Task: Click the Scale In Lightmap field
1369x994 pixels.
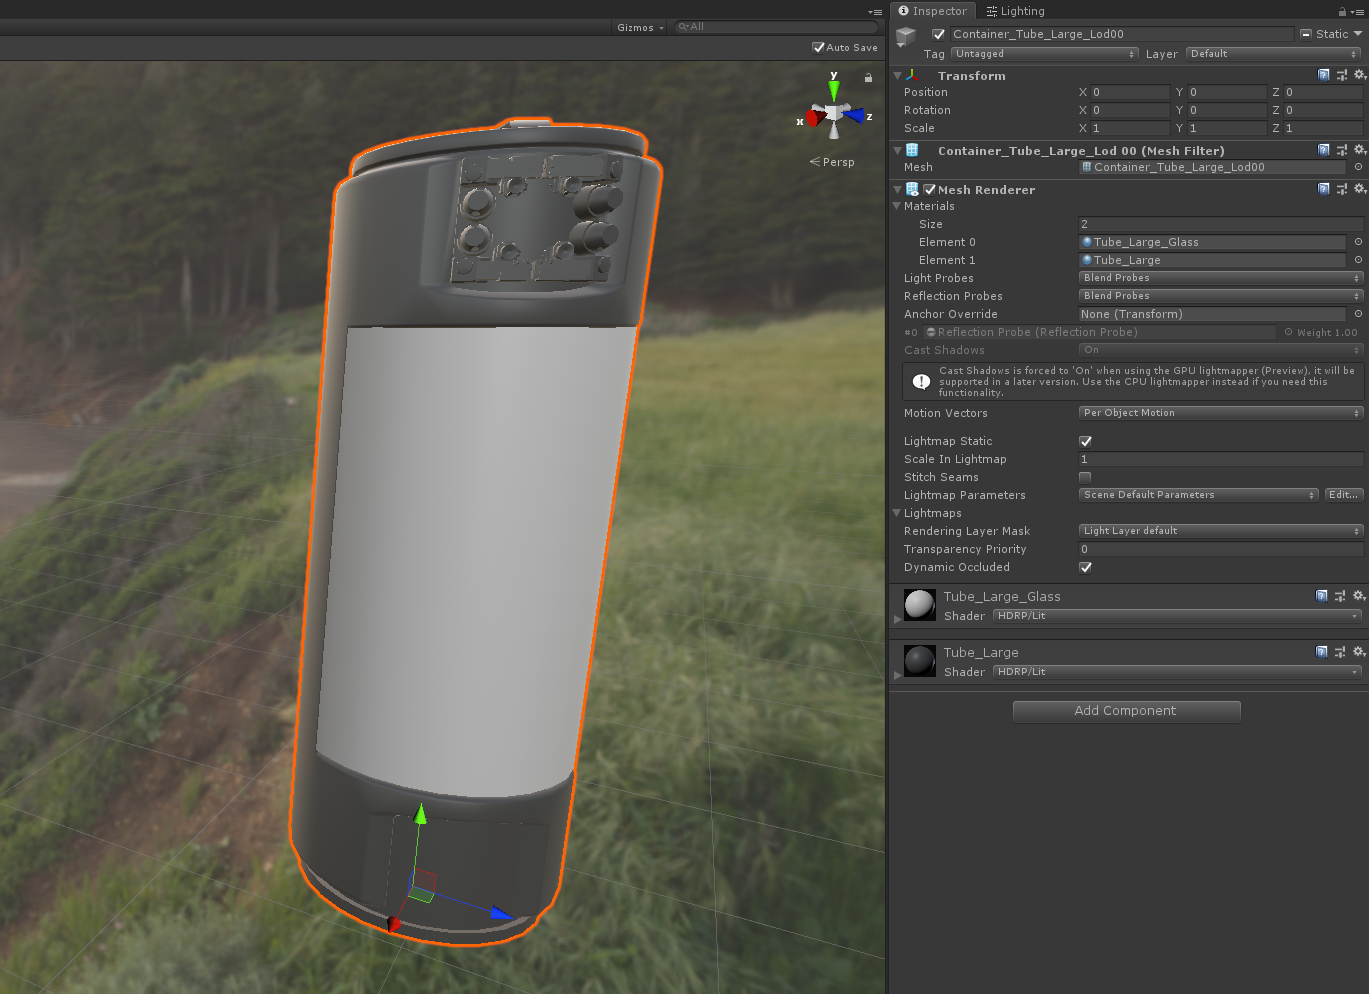Action: 1220,459
